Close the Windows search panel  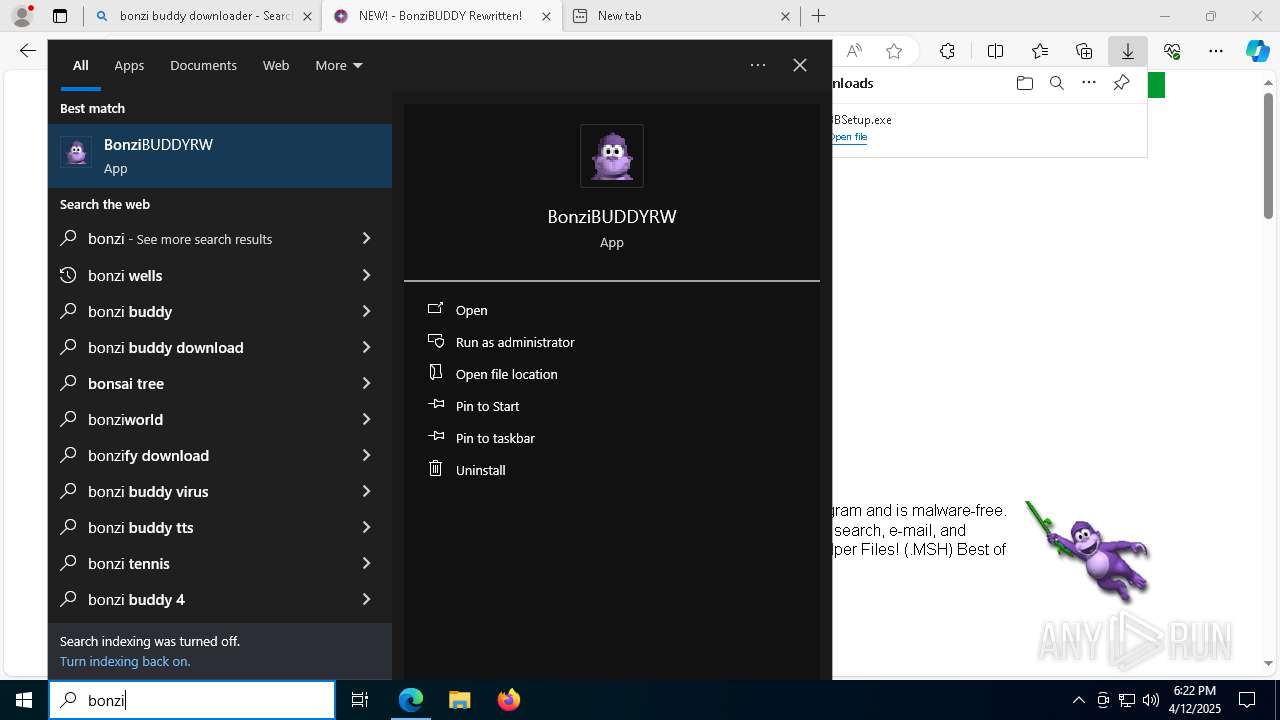[800, 65]
